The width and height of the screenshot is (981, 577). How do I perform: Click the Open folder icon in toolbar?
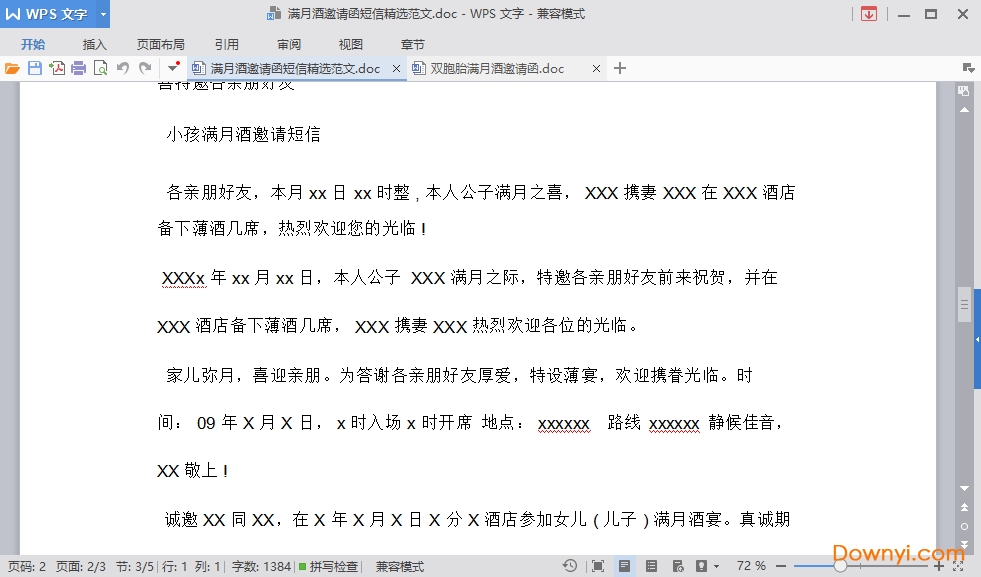12,68
